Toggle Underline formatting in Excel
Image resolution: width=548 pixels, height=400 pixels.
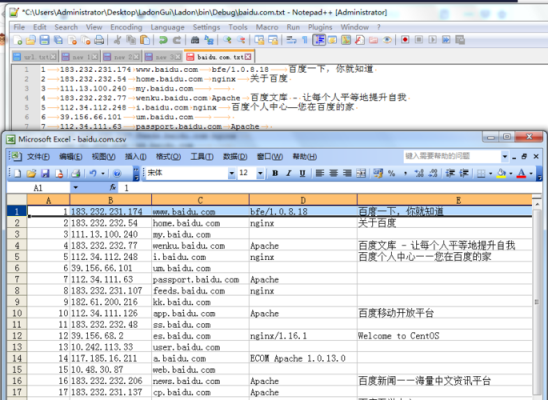[x=302, y=173]
